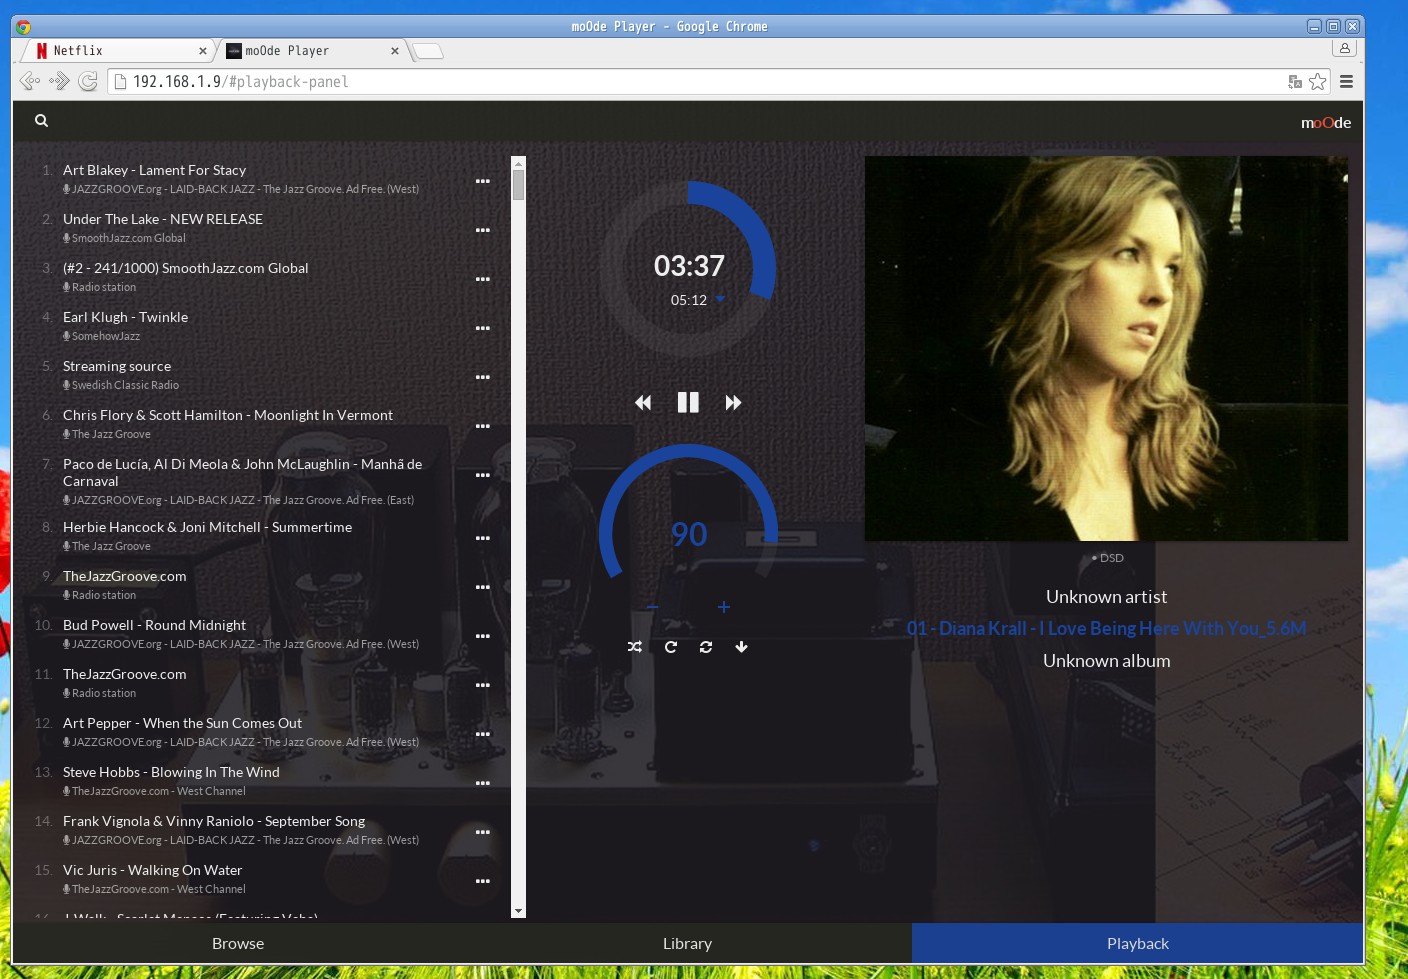The width and height of the screenshot is (1408, 979).
Task: Pause the current track
Action: pyautogui.click(x=688, y=402)
